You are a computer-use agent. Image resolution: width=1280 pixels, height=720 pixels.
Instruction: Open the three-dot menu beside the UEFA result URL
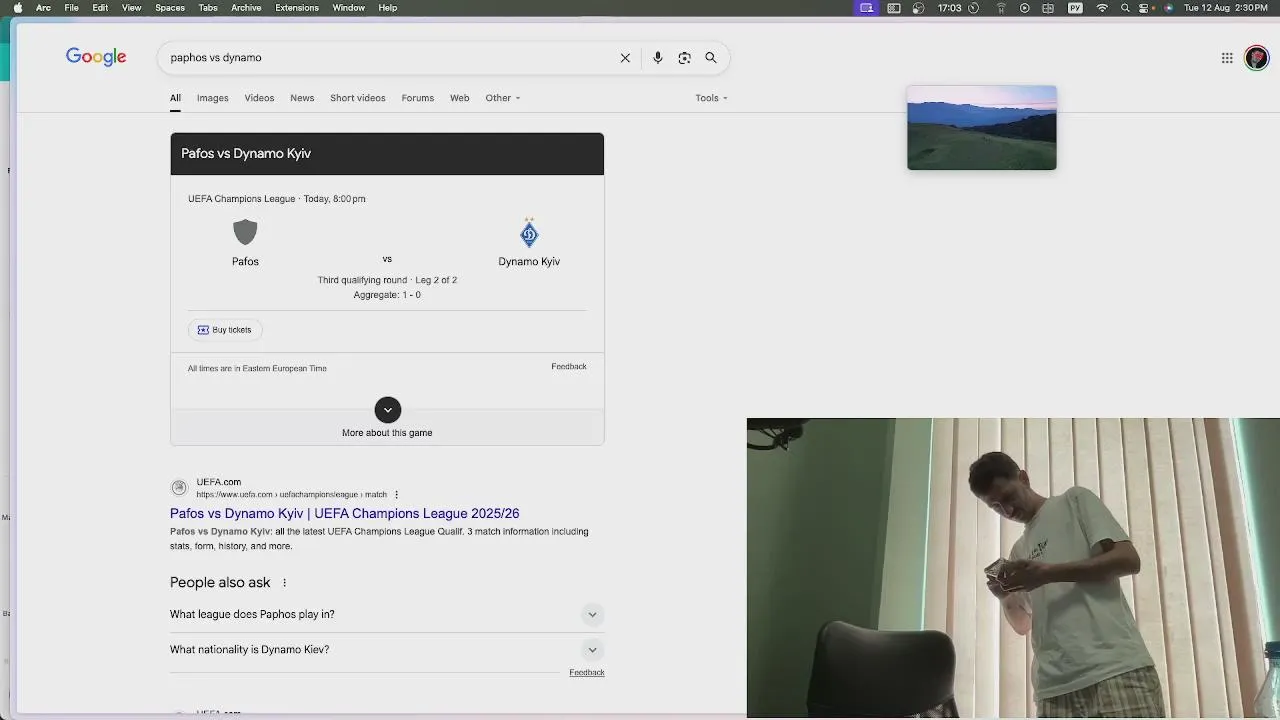coord(396,495)
